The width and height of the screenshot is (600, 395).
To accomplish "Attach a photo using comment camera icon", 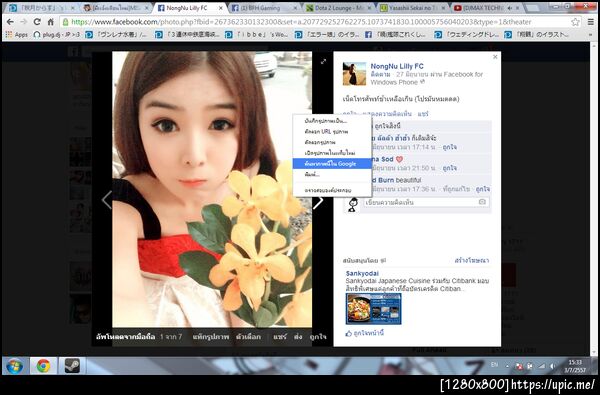I will 482,202.
